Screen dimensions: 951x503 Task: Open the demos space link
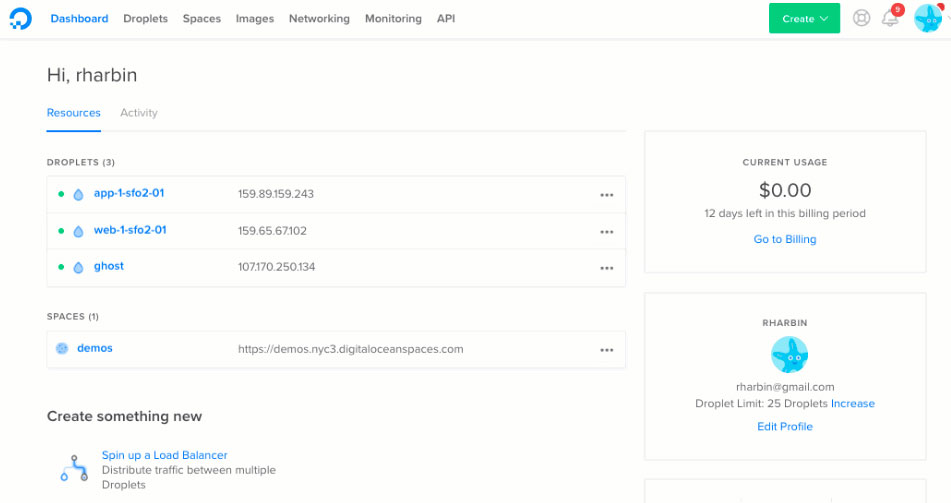pyautogui.click(x=95, y=348)
